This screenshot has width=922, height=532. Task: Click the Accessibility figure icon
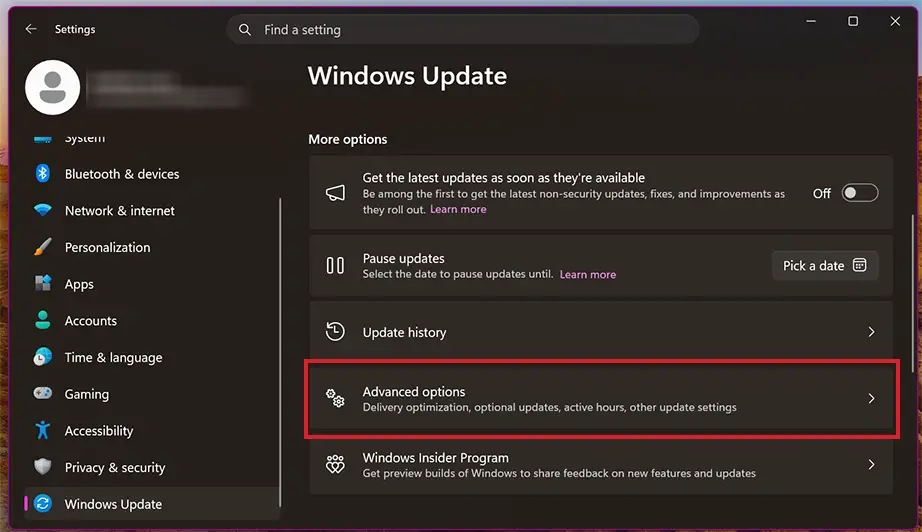point(42,430)
